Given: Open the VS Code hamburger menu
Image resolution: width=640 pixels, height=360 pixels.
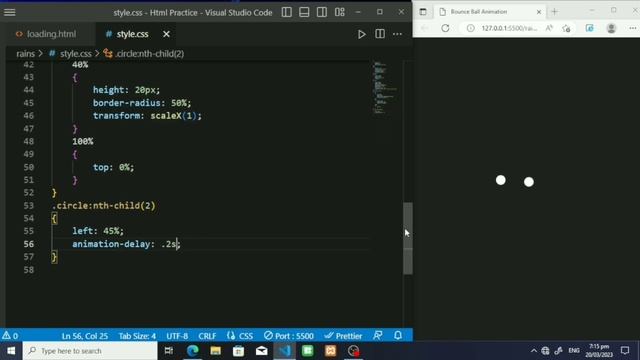Looking at the screenshot, I should coord(10,12).
